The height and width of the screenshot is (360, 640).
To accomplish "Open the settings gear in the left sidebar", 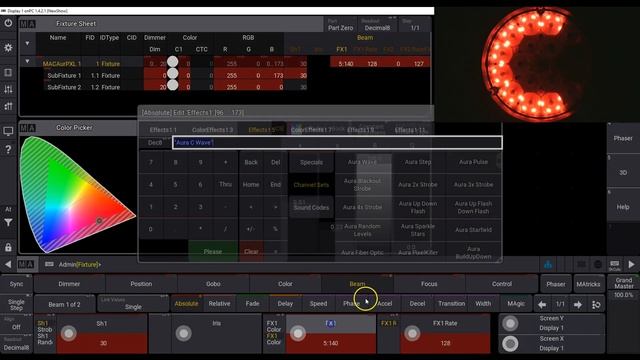I will (8, 48).
